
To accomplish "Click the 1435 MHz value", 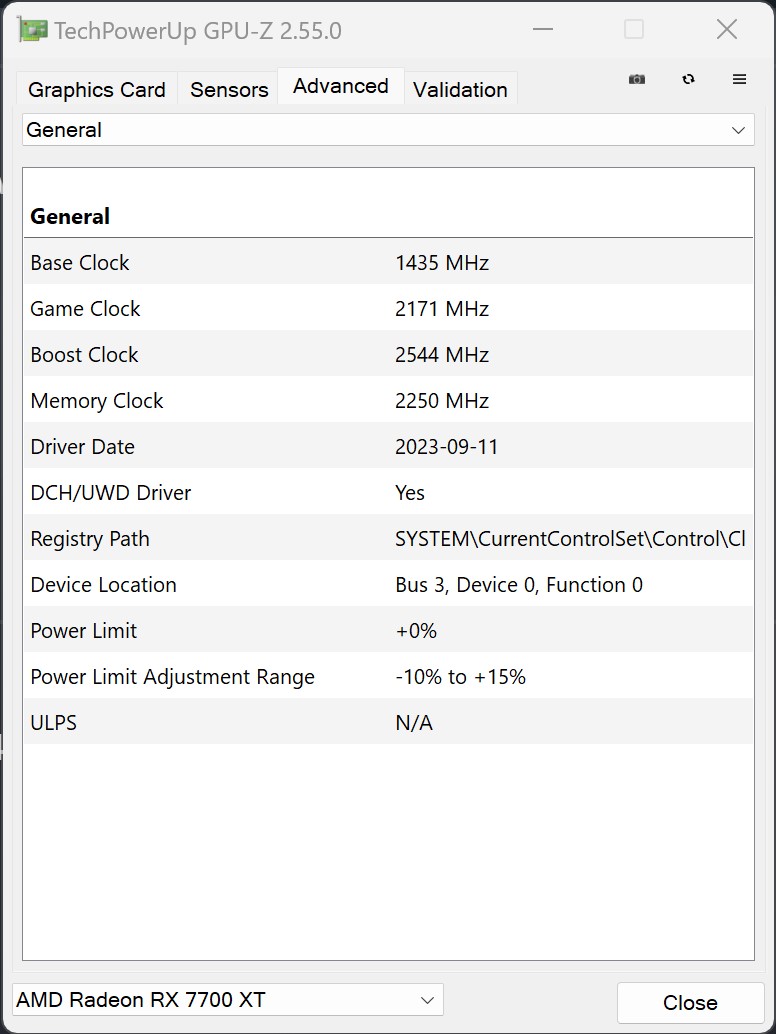I will (442, 262).
